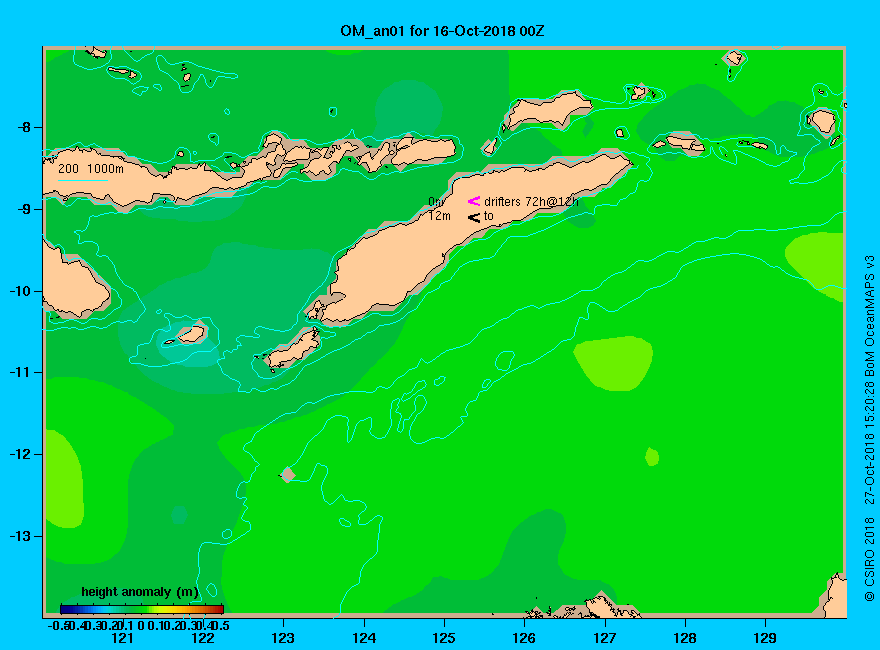
Task: Click the black arrow symbol beside 'to'
Action: pos(474,217)
